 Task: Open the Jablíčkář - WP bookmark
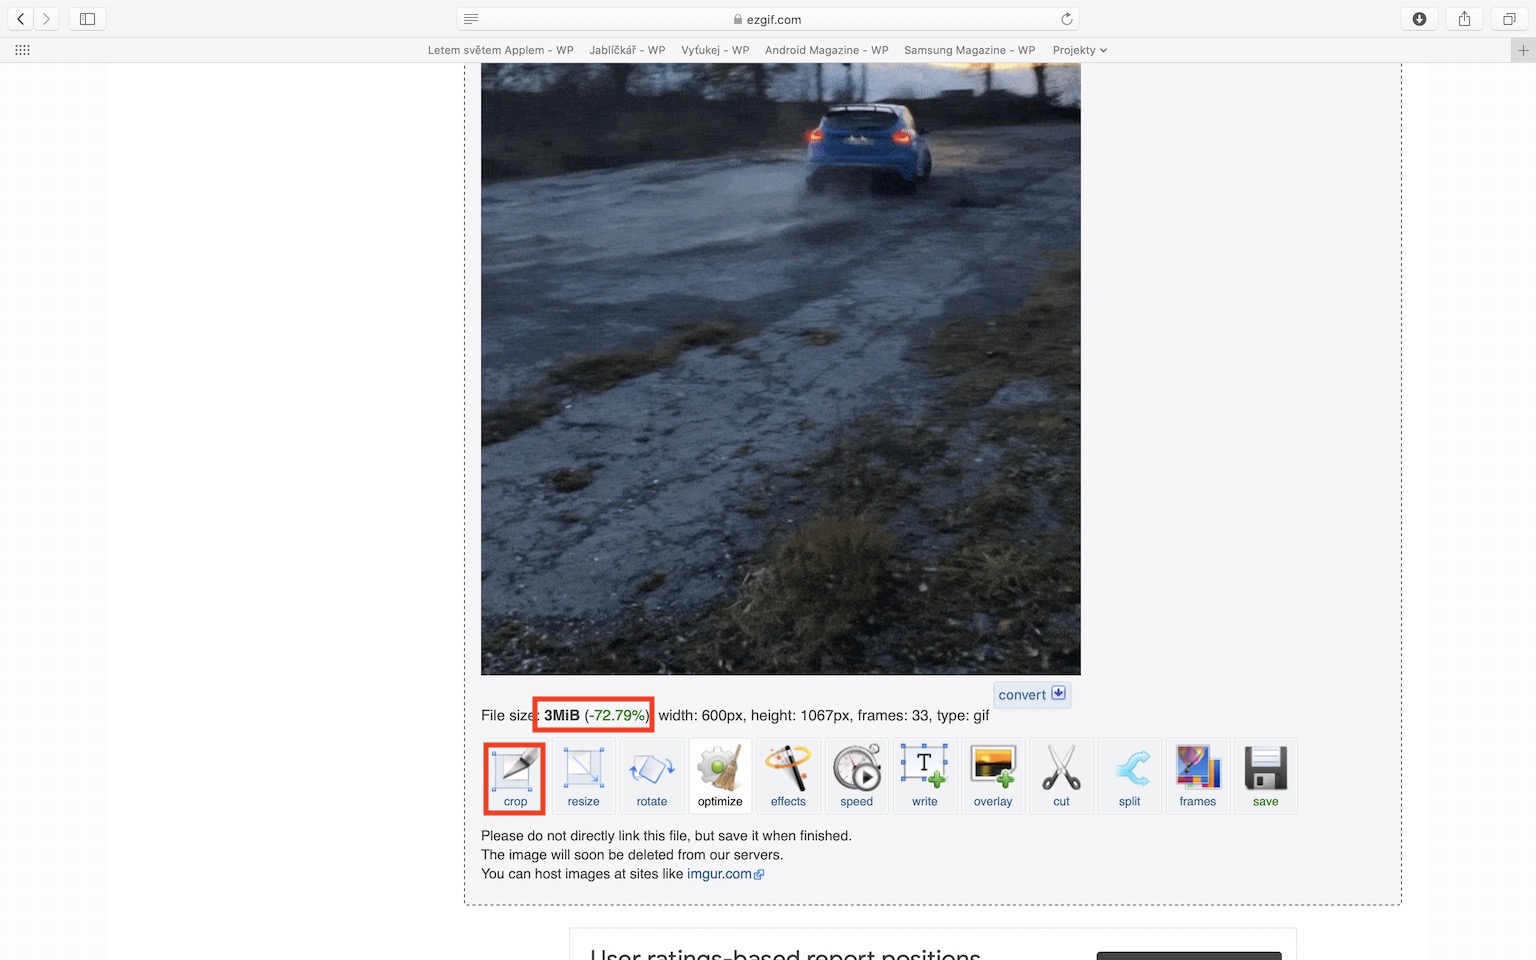pos(627,50)
